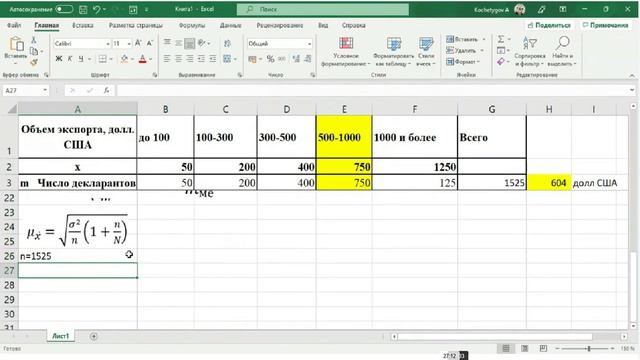Open Условное форматирование conditional formatting
Viewport: 640px width, 360px height.
(346, 51)
